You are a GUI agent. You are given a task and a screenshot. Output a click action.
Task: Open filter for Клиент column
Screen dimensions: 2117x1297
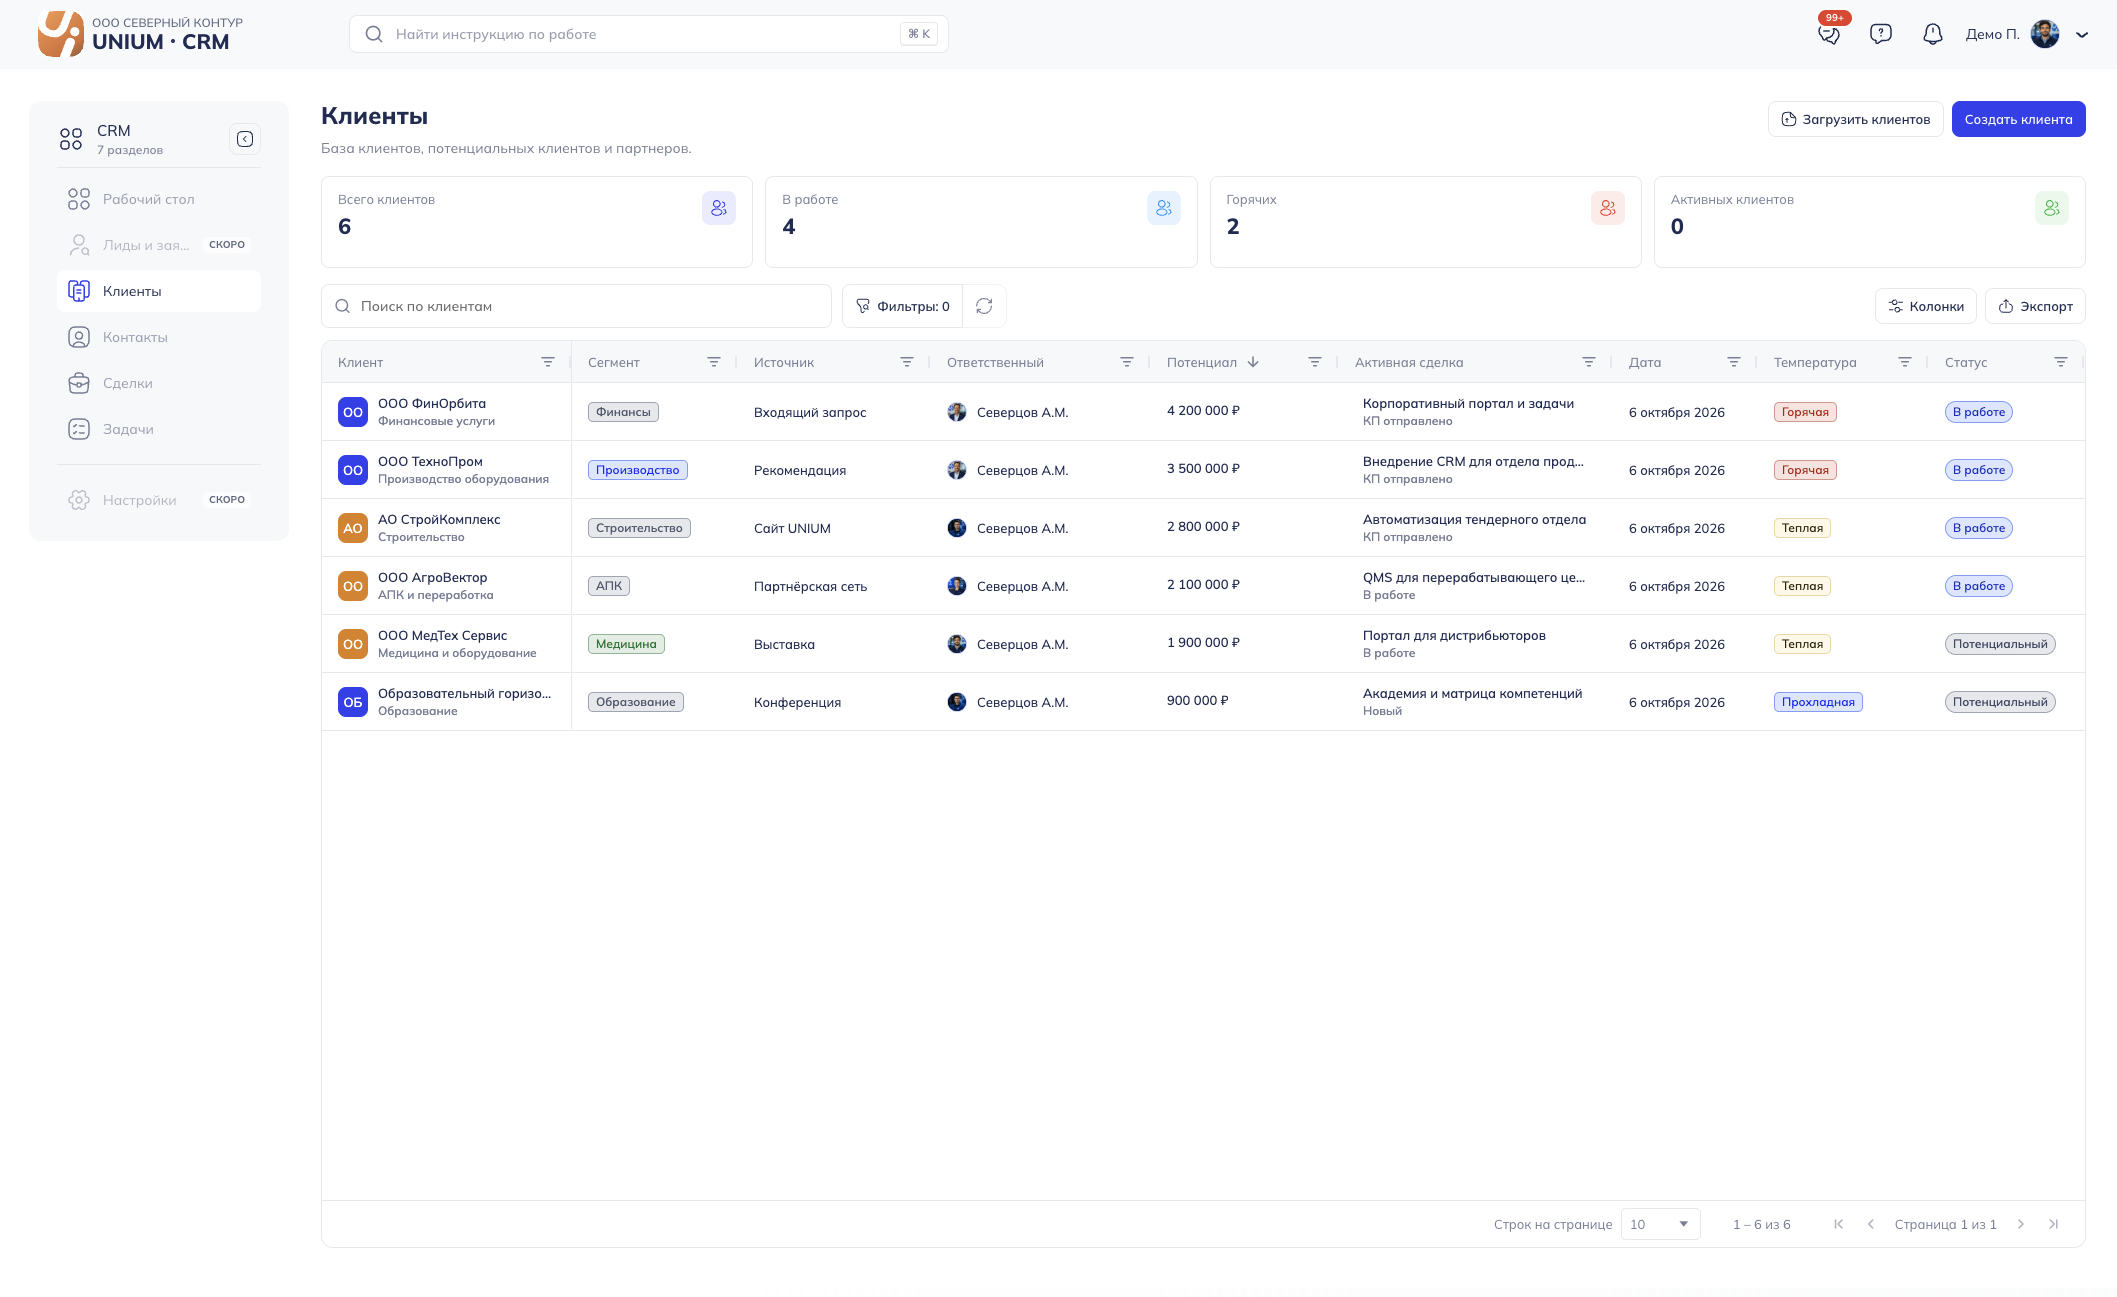coord(548,362)
